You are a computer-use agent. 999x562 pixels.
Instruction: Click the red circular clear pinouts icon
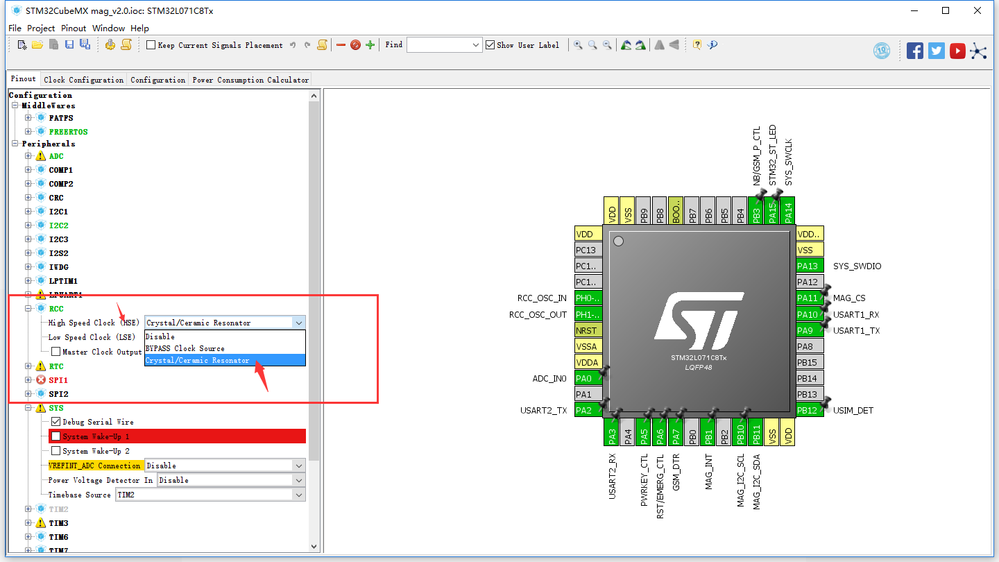point(356,45)
